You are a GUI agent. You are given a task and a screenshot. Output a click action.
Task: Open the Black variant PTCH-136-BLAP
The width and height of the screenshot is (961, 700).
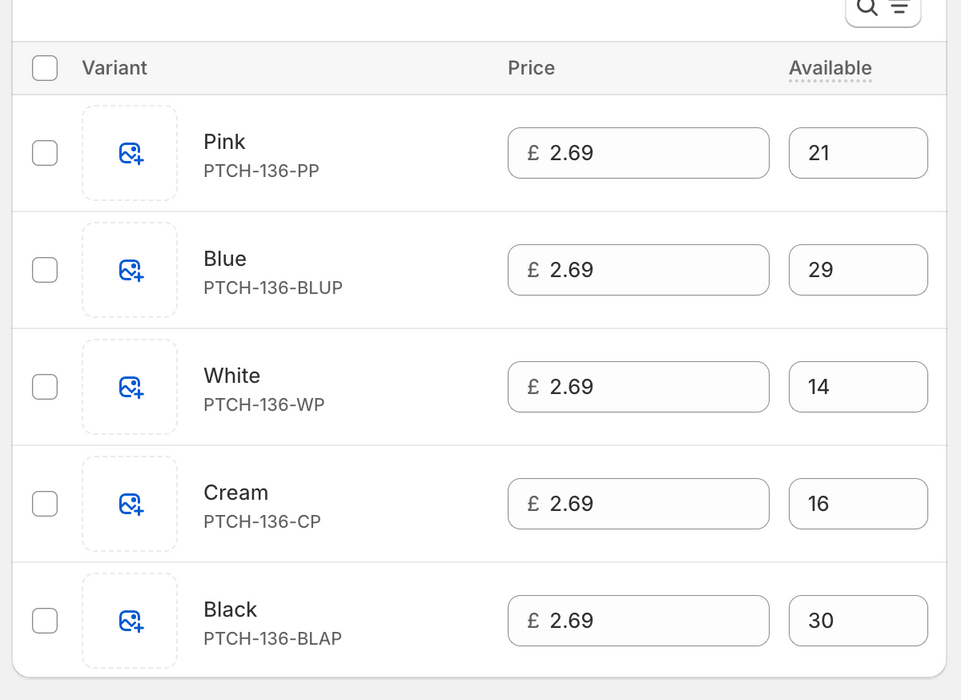coord(272,623)
